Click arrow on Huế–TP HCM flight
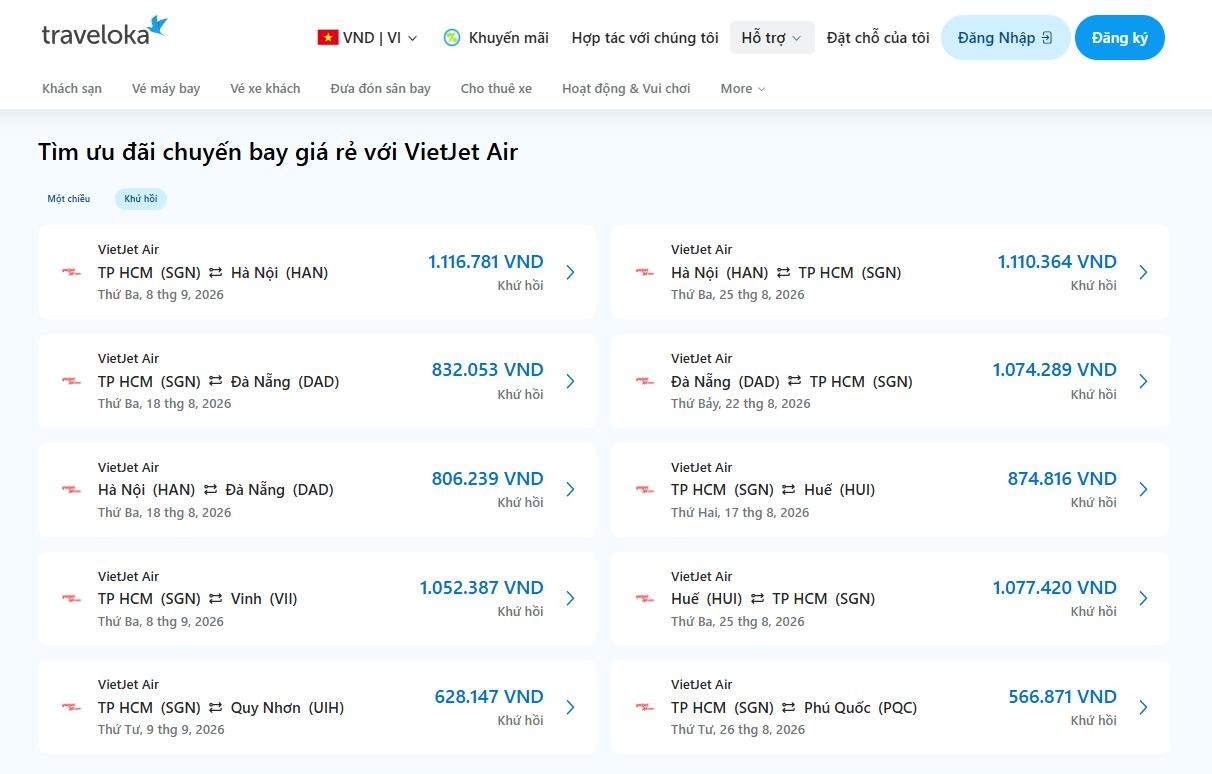1212x774 pixels. coord(1143,598)
